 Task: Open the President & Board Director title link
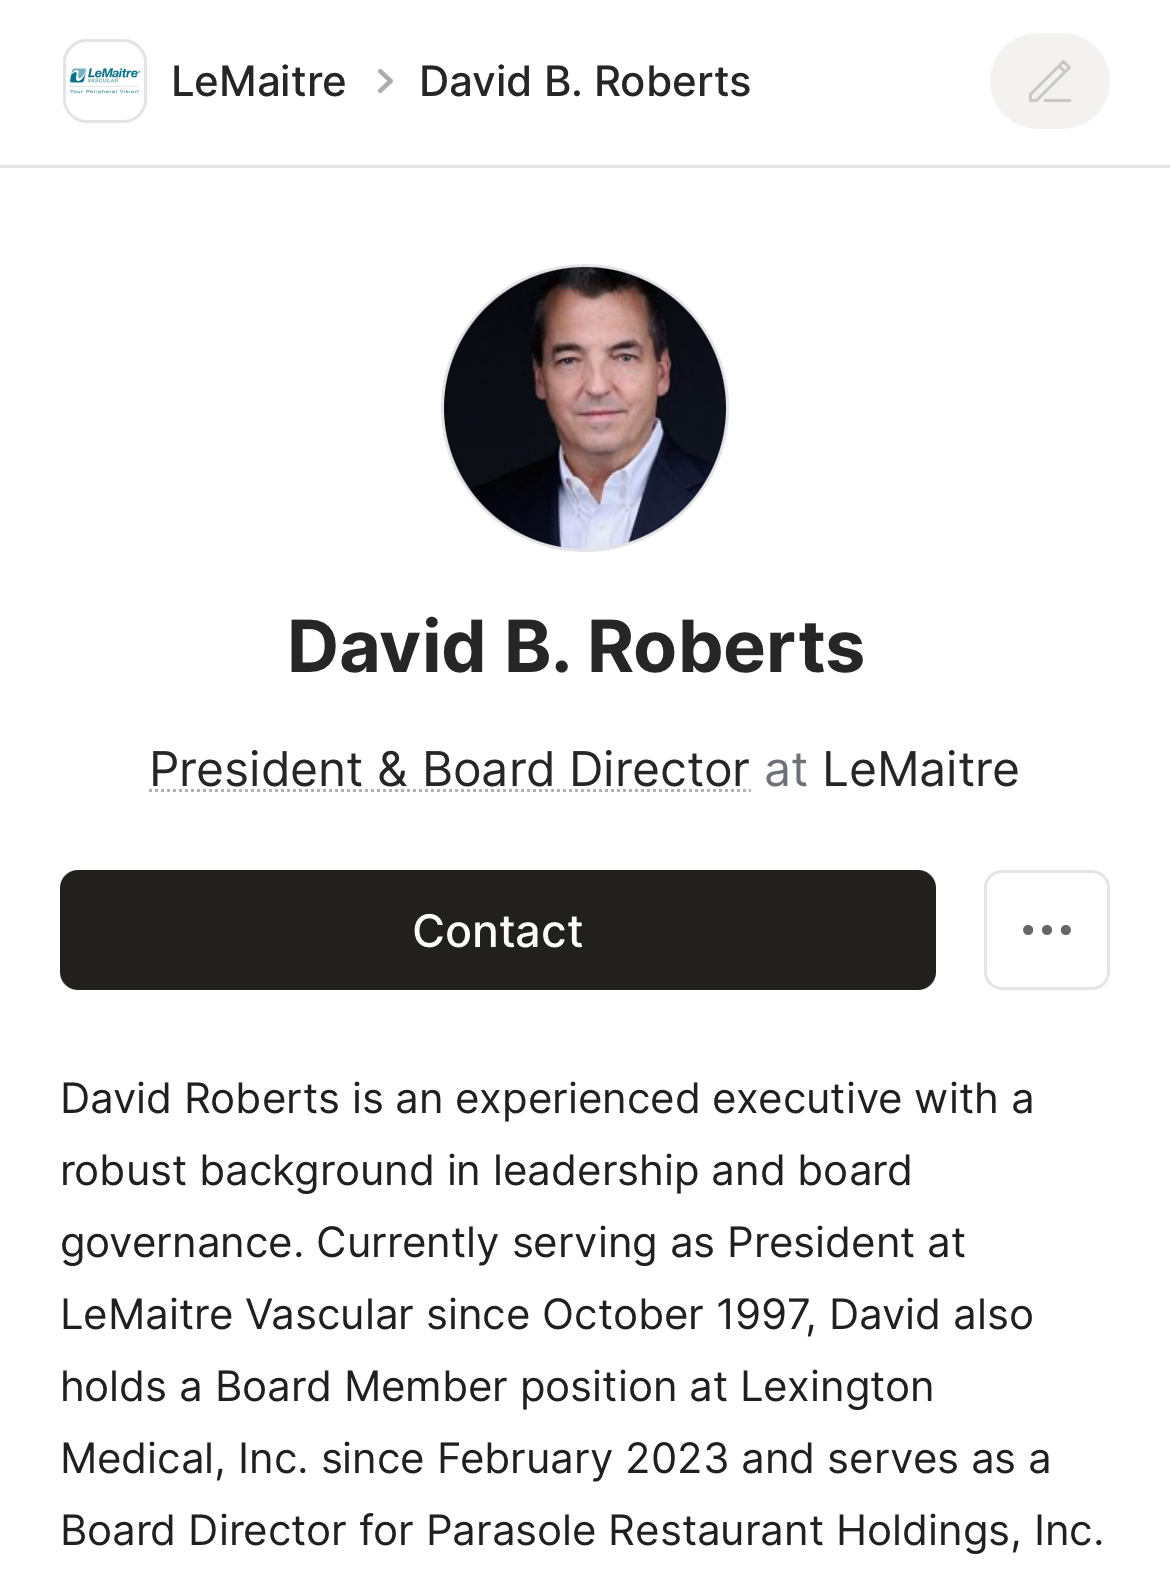click(449, 769)
